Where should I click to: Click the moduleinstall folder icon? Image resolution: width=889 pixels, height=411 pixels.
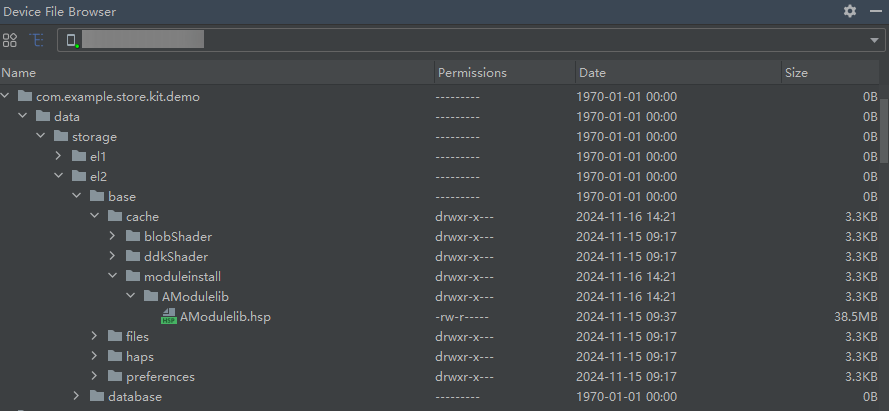[133, 277]
